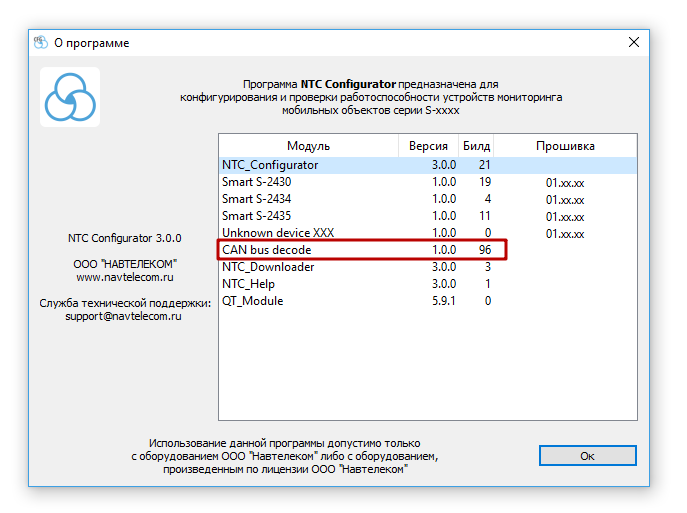687x513 pixels.
Task: Click build number 19 of Smart S-2430
Action: (485, 182)
